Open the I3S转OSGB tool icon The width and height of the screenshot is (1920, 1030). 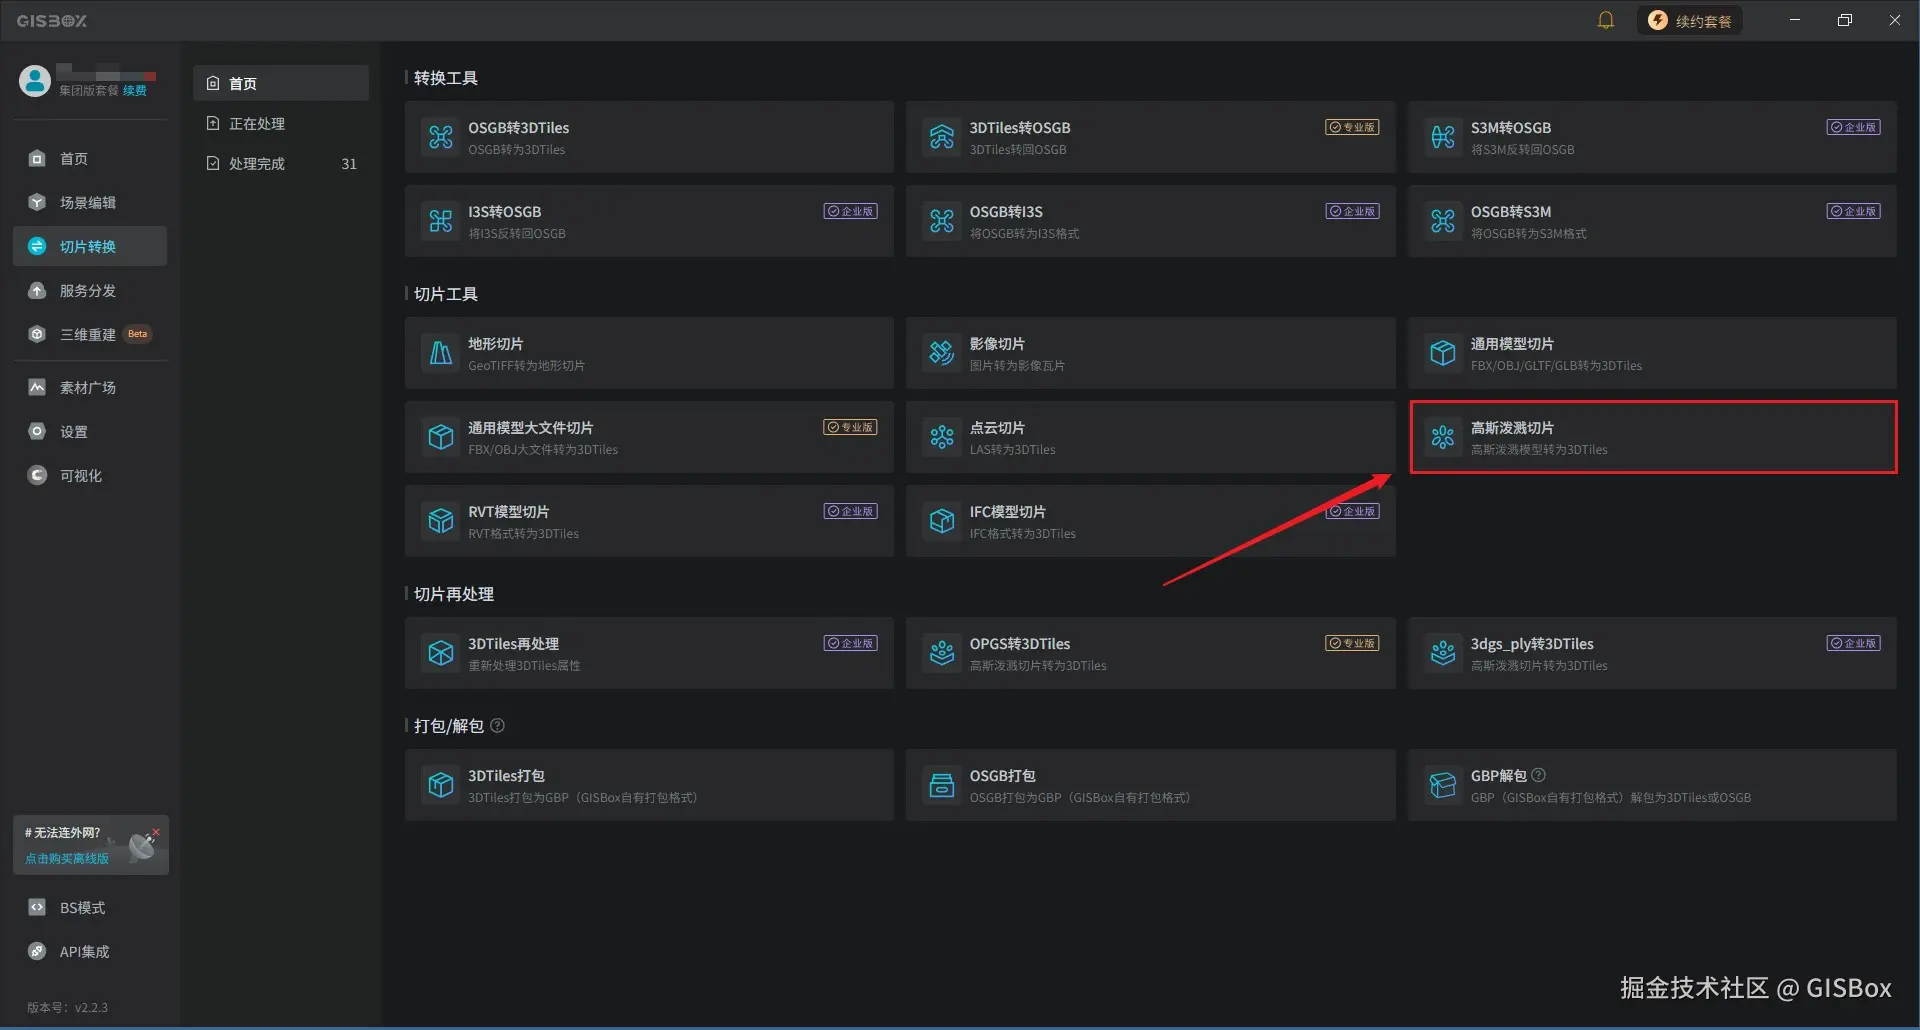point(441,221)
